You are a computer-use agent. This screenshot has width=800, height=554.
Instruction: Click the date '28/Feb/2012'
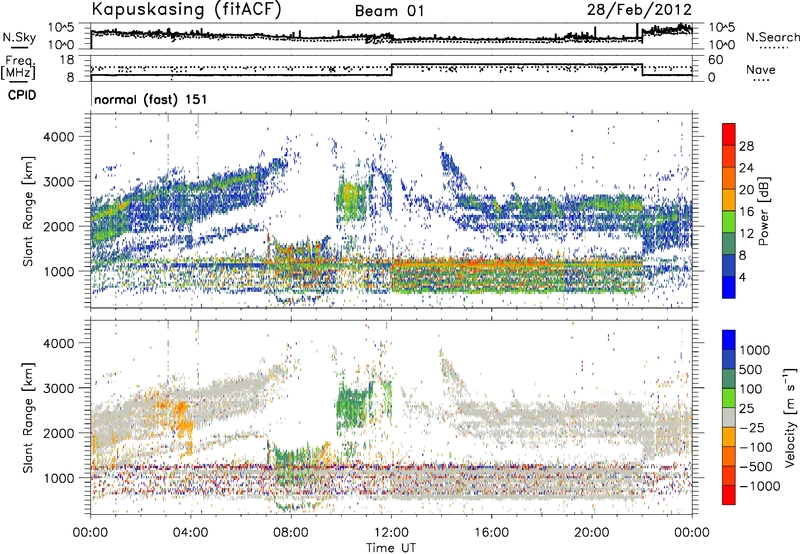(639, 9)
